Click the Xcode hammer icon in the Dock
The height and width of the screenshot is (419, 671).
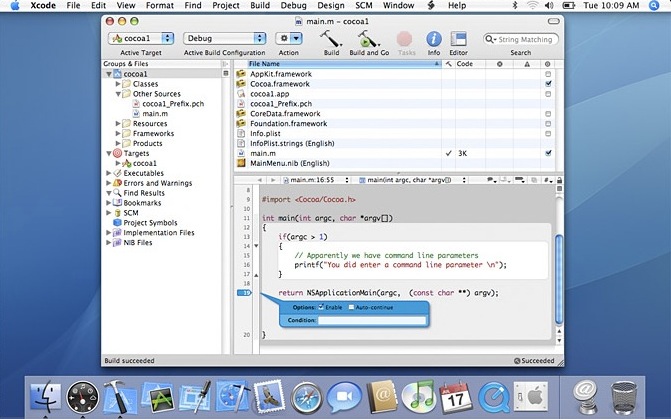click(x=119, y=397)
